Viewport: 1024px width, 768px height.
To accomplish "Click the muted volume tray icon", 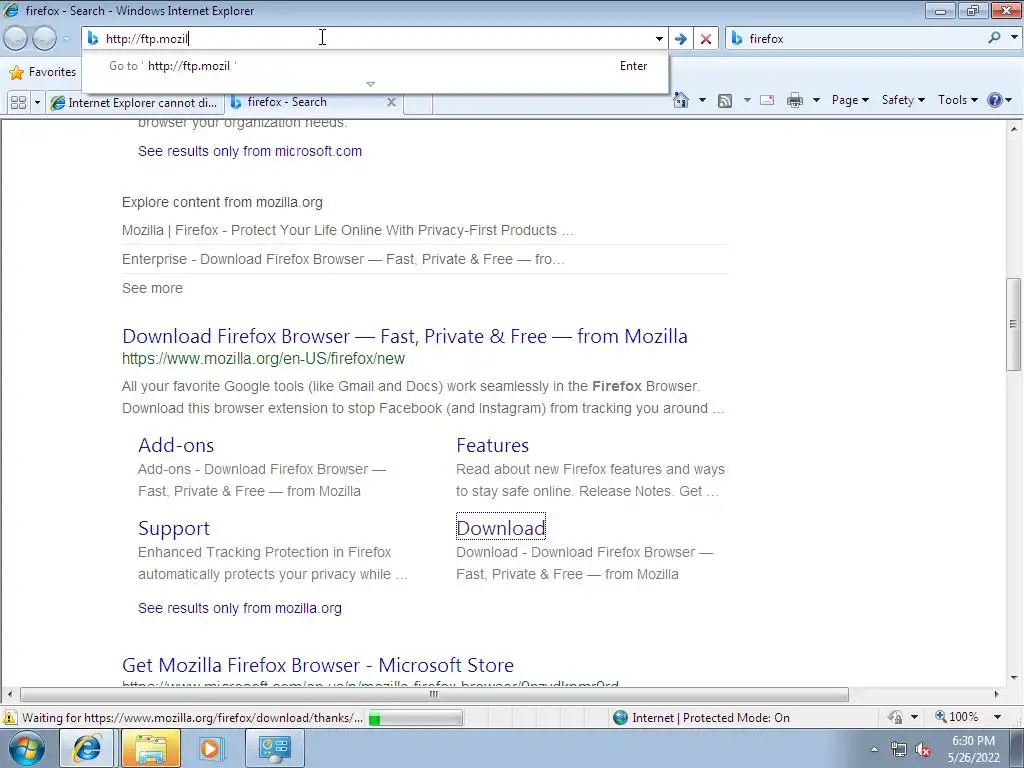I will coord(923,750).
